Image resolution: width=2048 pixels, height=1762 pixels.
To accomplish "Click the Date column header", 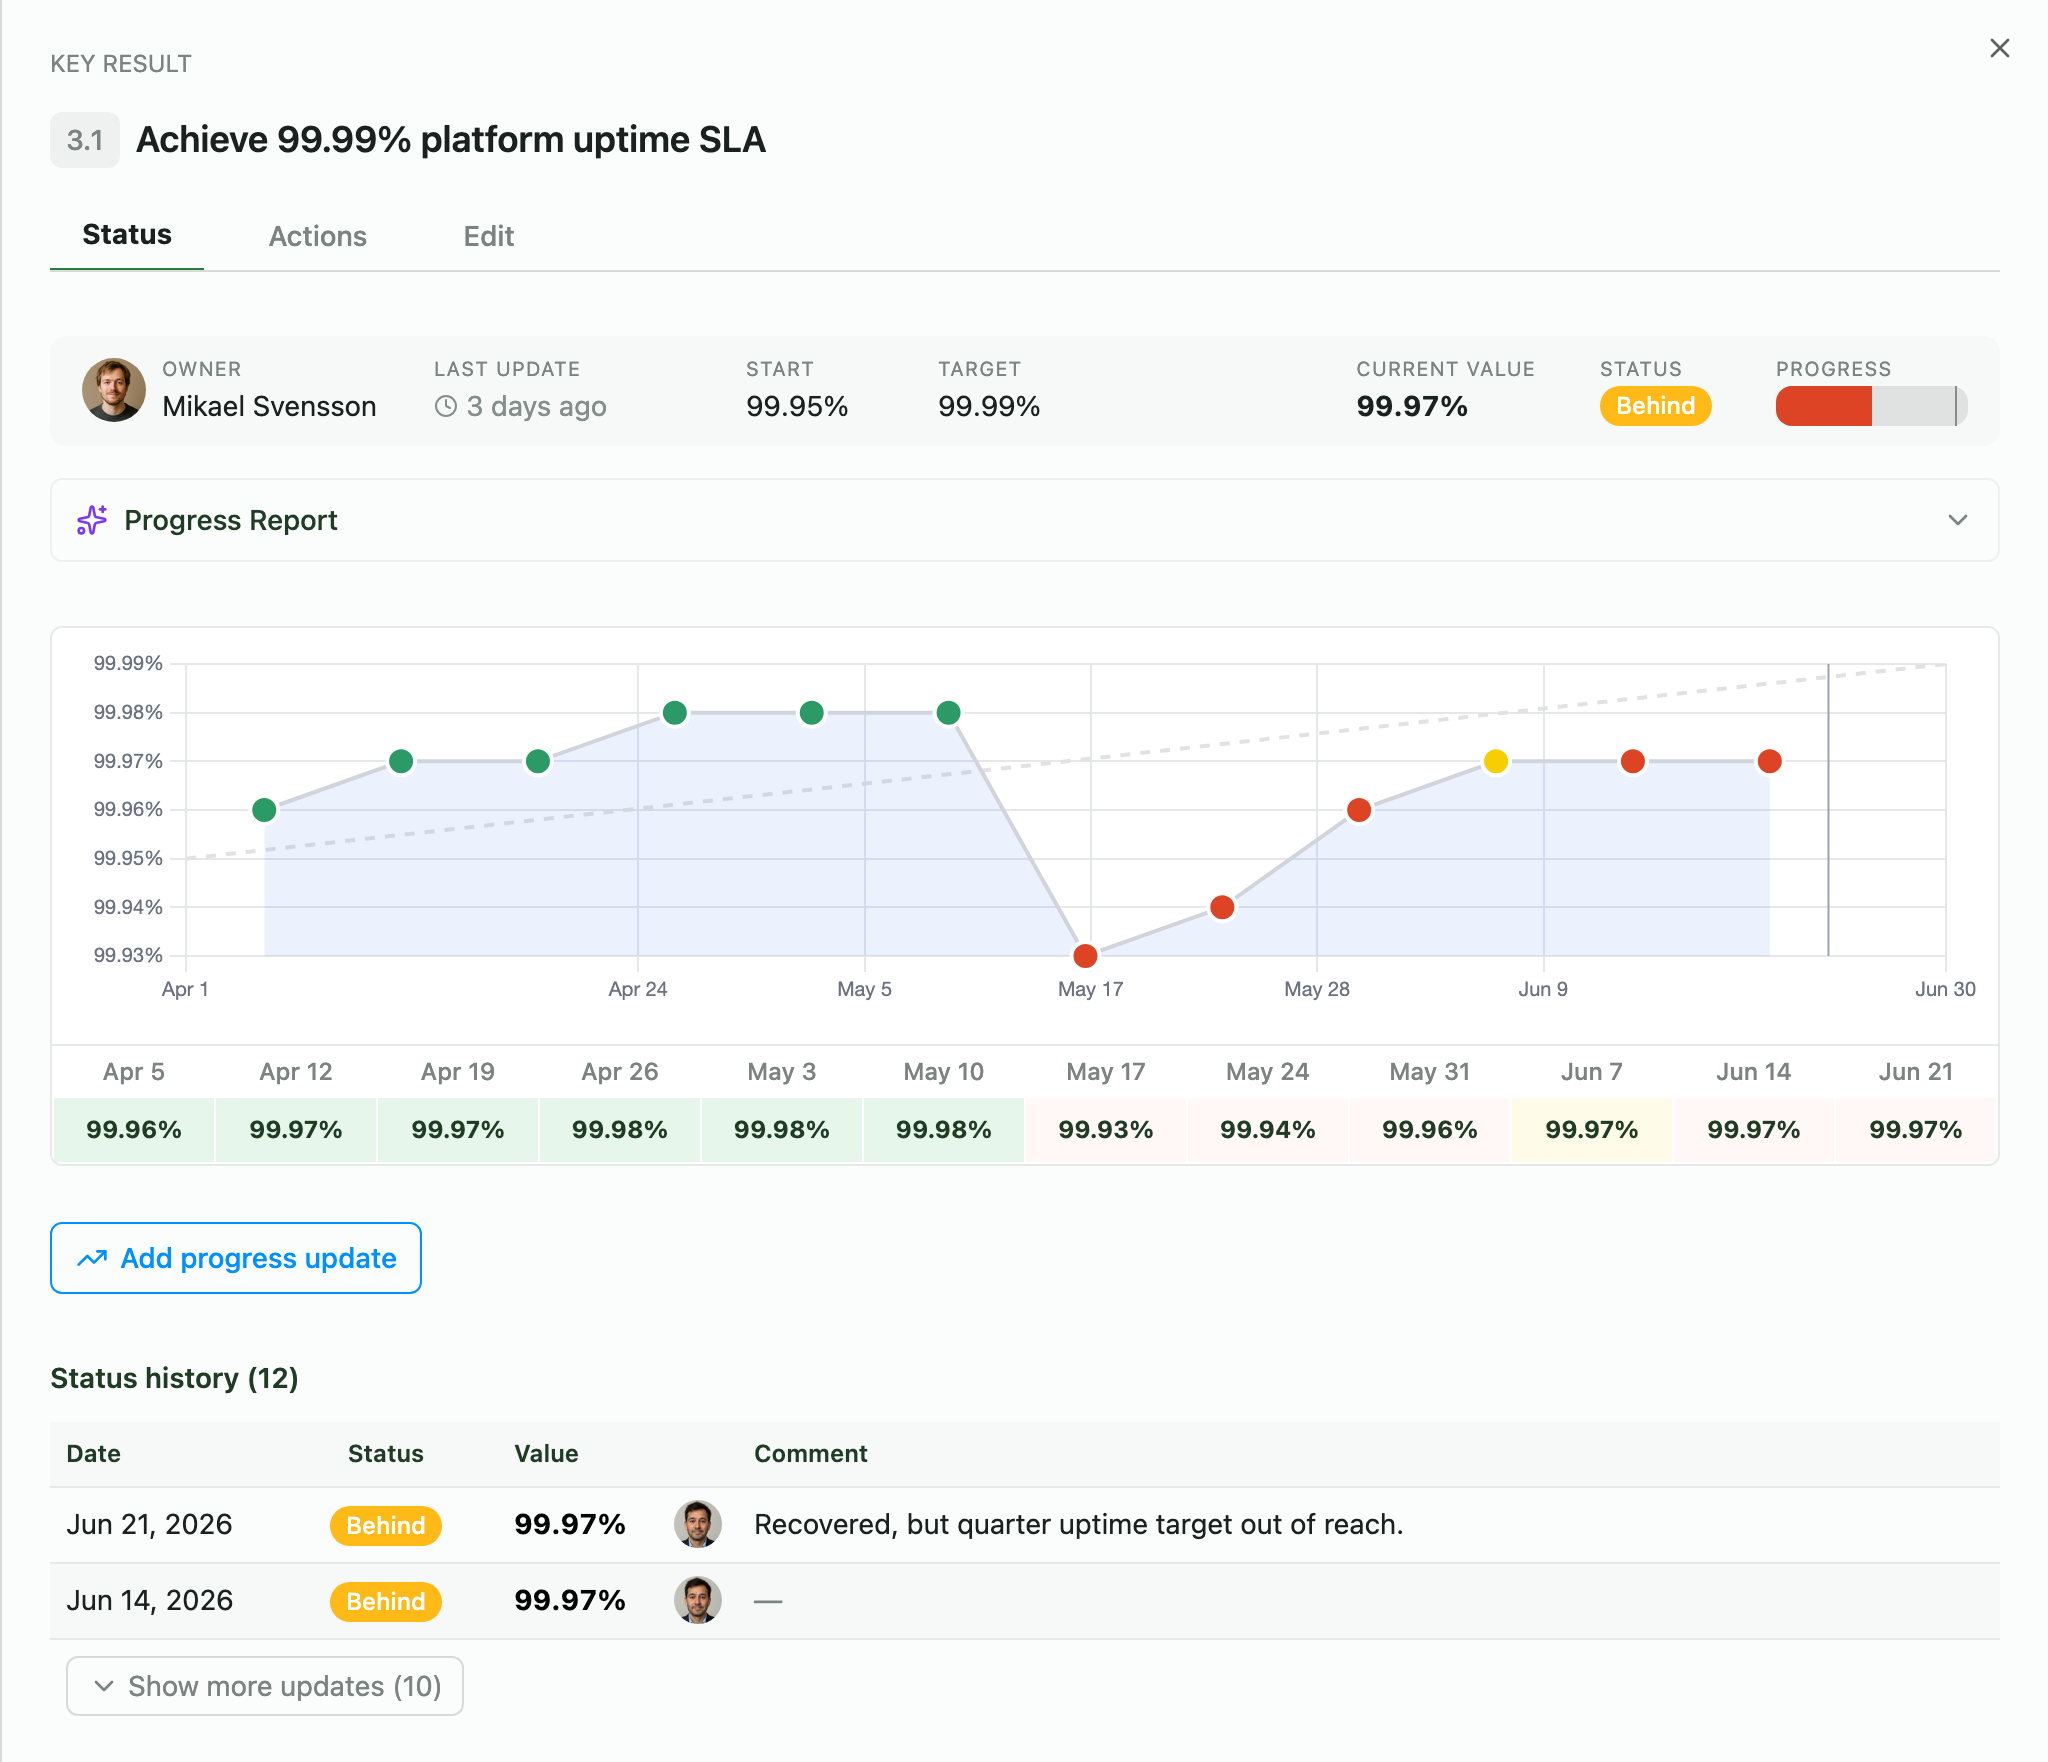I will (x=93, y=1454).
